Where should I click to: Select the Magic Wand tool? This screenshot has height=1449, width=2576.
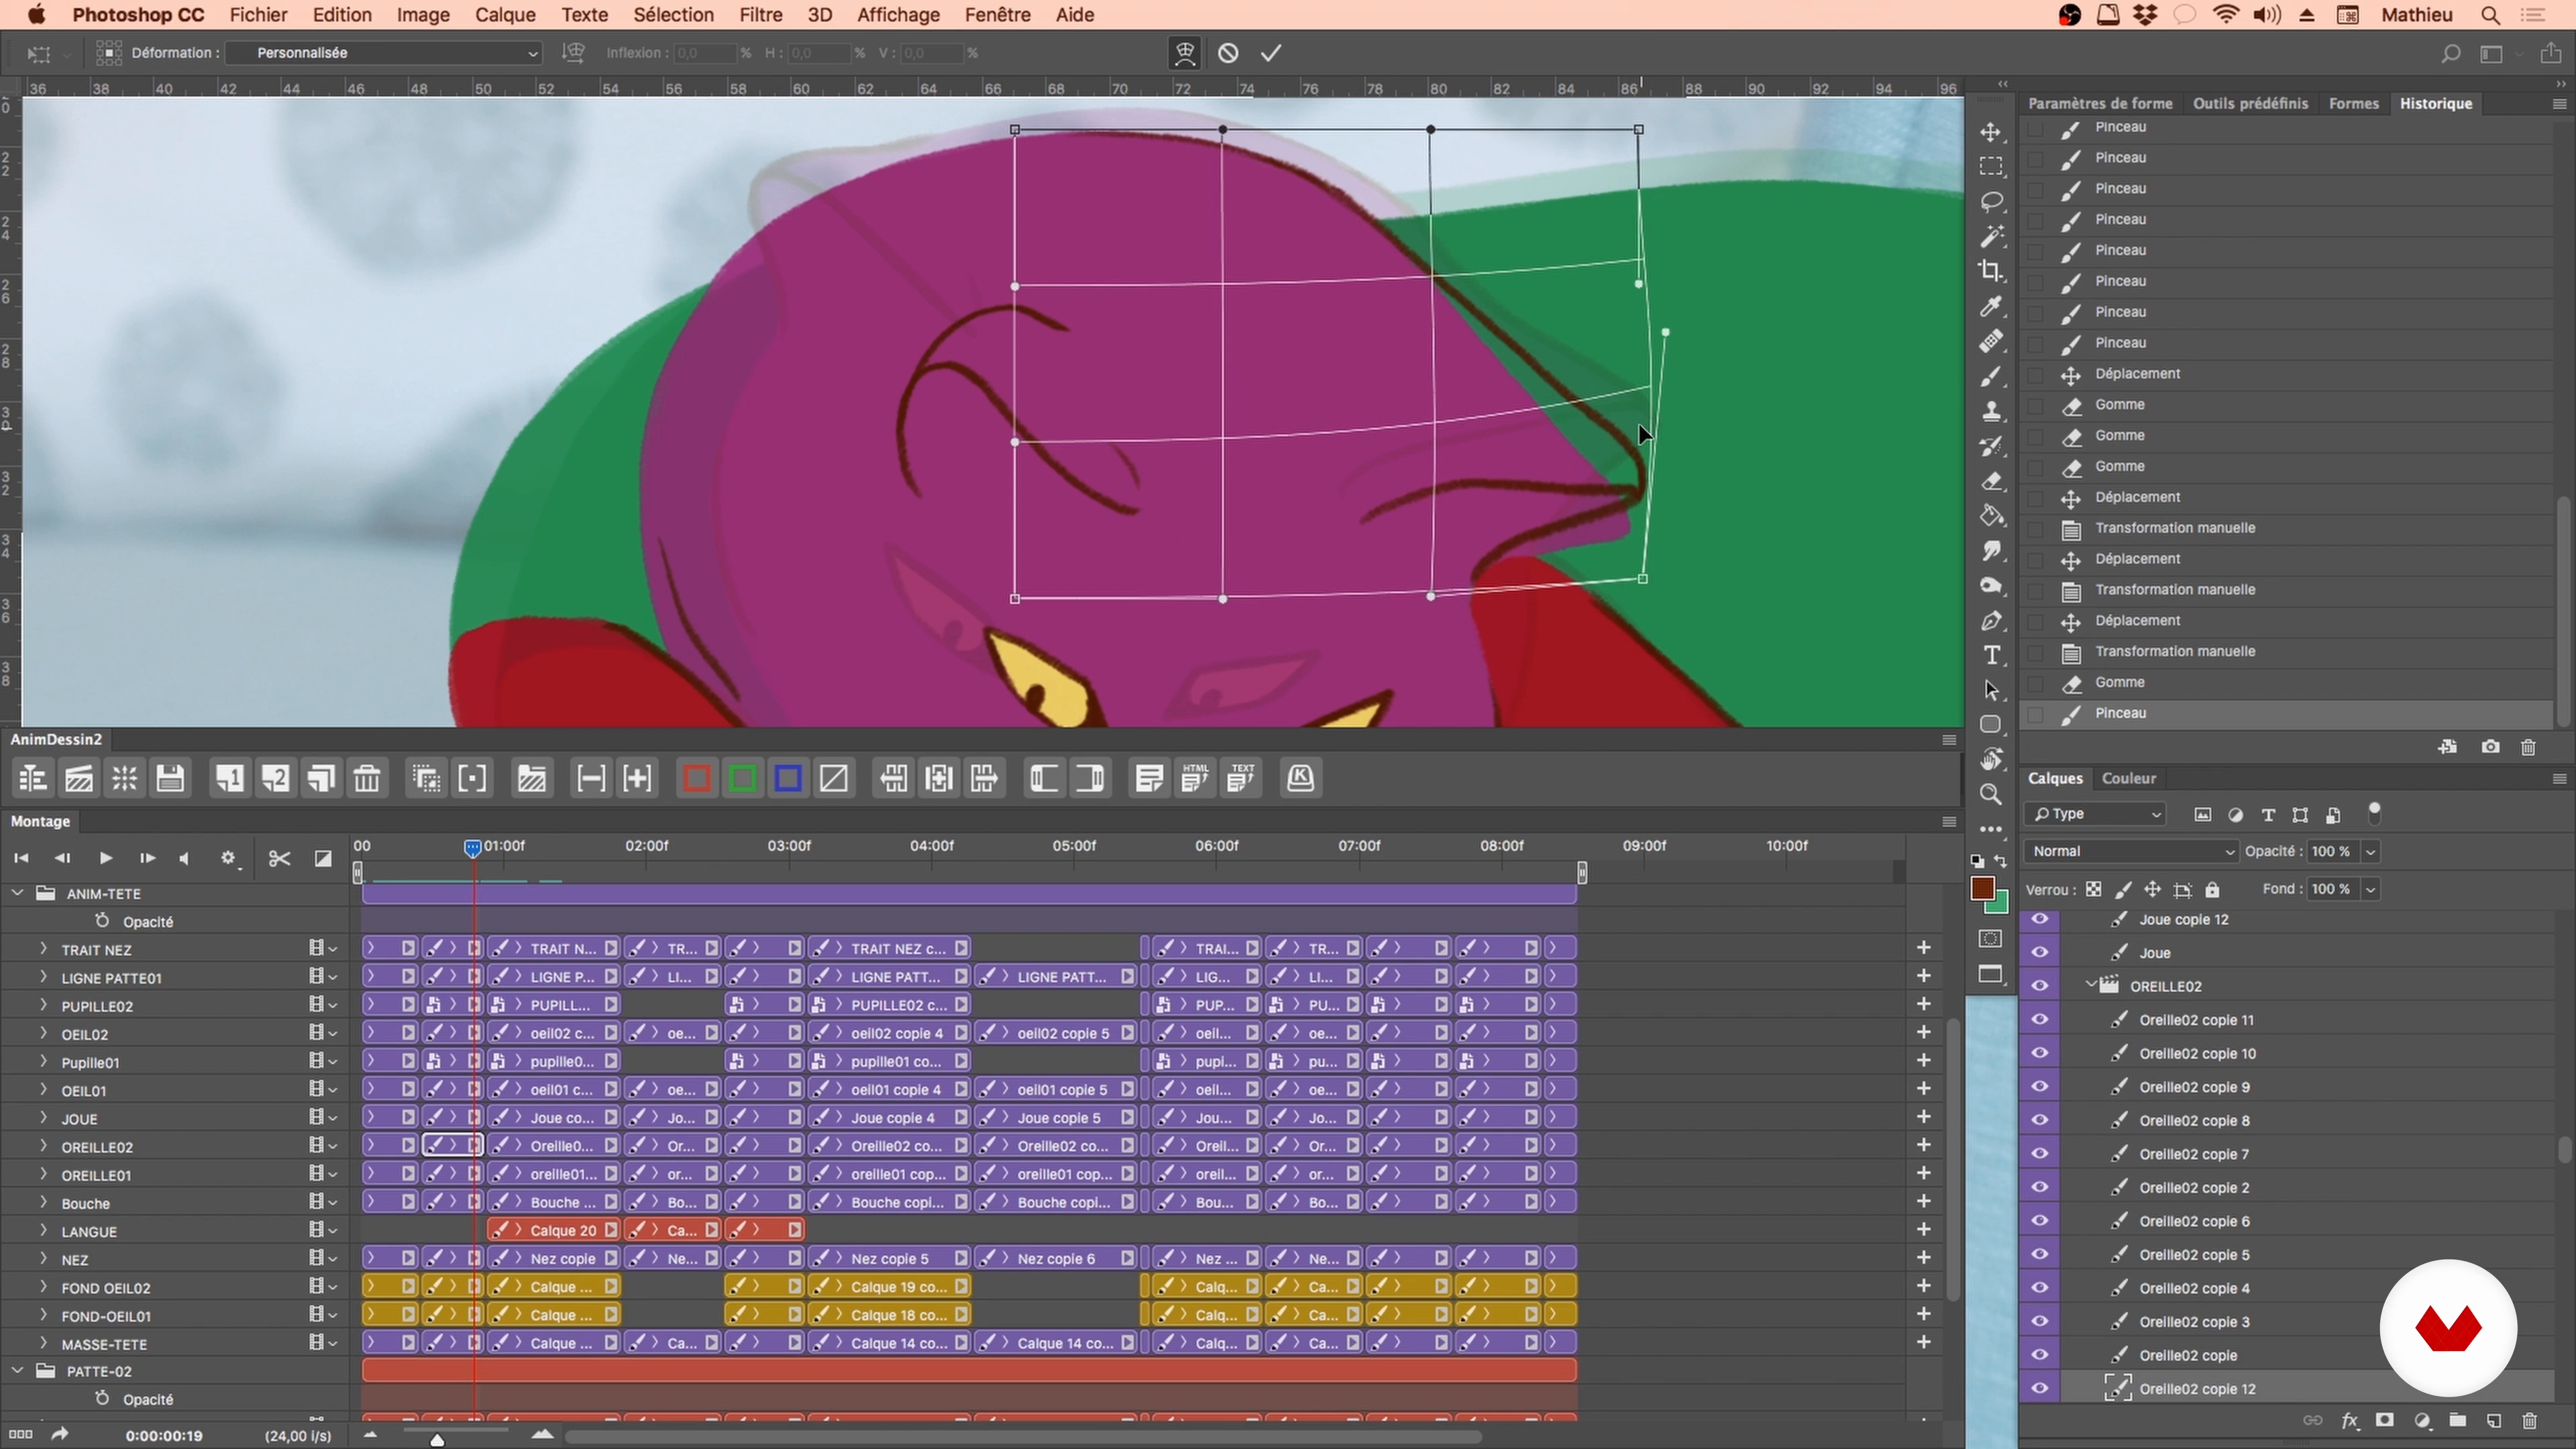pos(1991,236)
